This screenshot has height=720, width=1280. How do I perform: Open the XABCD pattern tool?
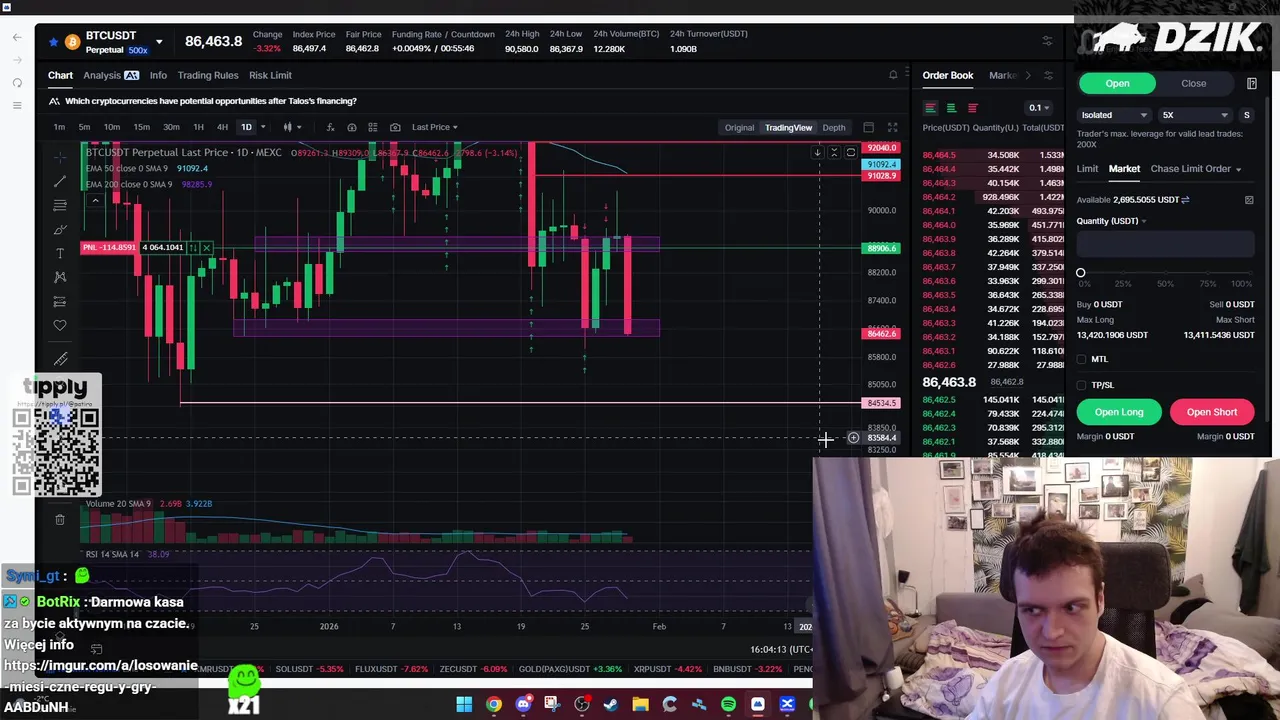(60, 277)
